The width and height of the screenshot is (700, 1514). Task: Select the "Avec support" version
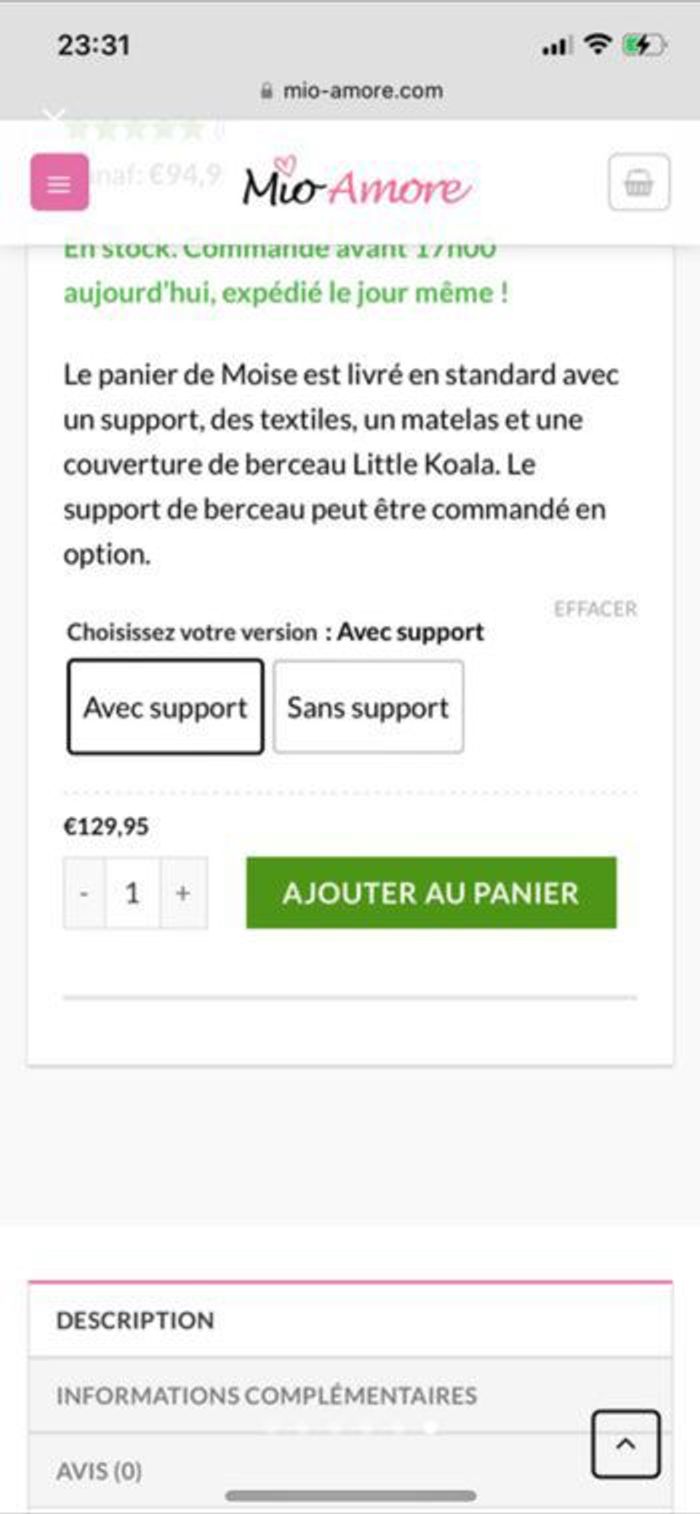(165, 707)
